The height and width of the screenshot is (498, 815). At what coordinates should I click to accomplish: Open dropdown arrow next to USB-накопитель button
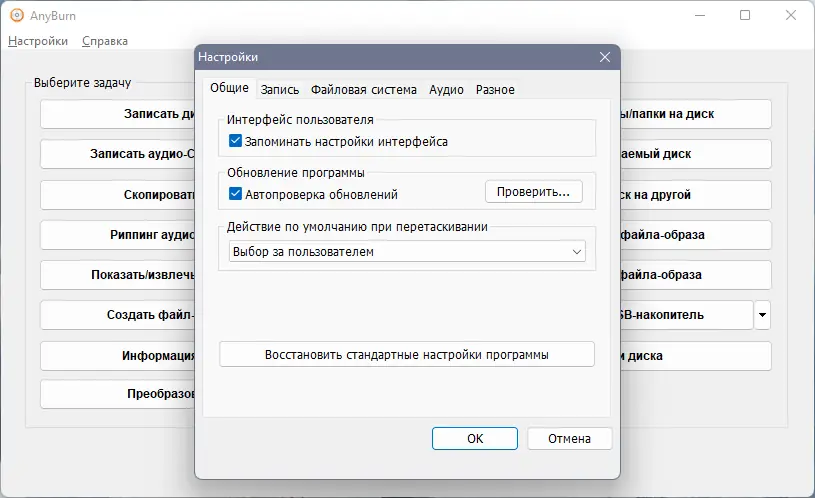click(x=763, y=315)
